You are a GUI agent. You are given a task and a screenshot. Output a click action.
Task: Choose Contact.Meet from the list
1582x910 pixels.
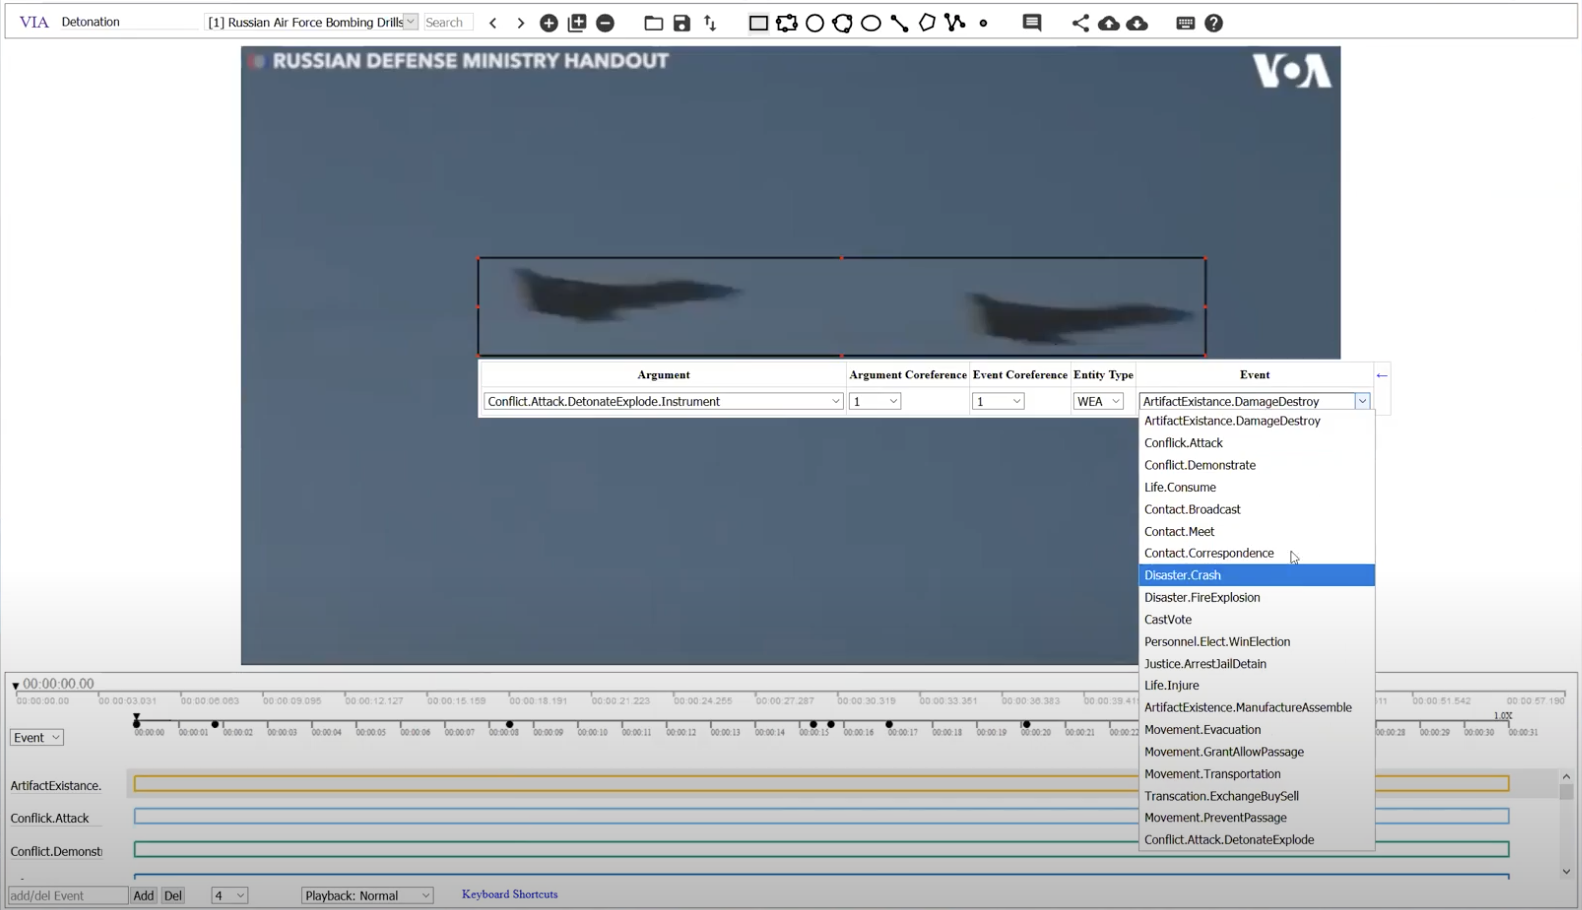[1256, 531]
